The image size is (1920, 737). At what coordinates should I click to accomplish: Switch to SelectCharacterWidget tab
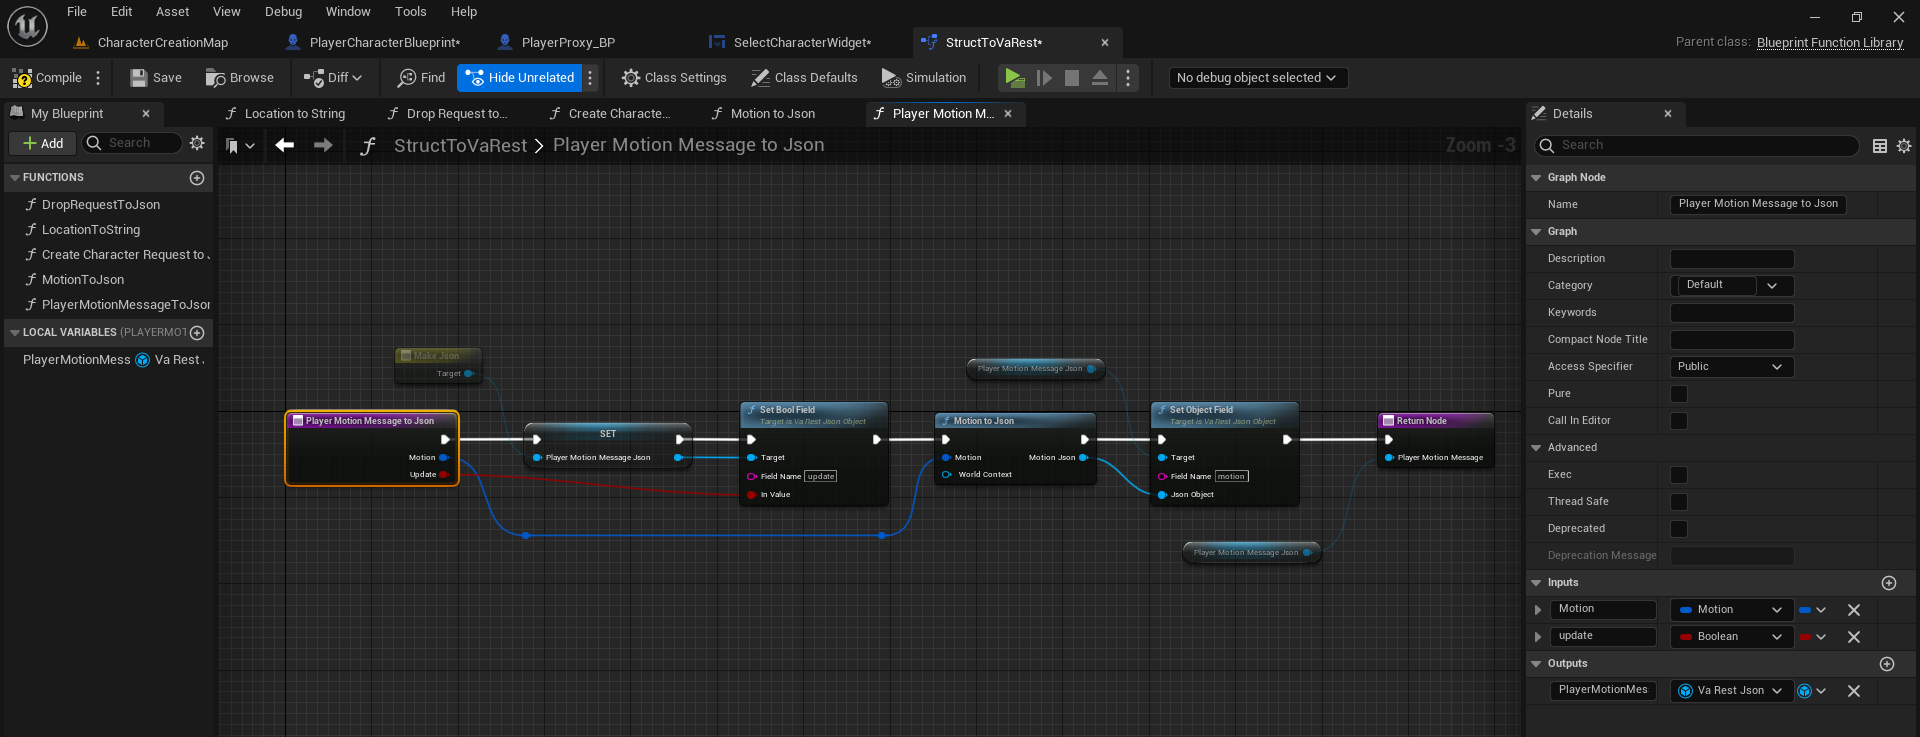point(791,43)
